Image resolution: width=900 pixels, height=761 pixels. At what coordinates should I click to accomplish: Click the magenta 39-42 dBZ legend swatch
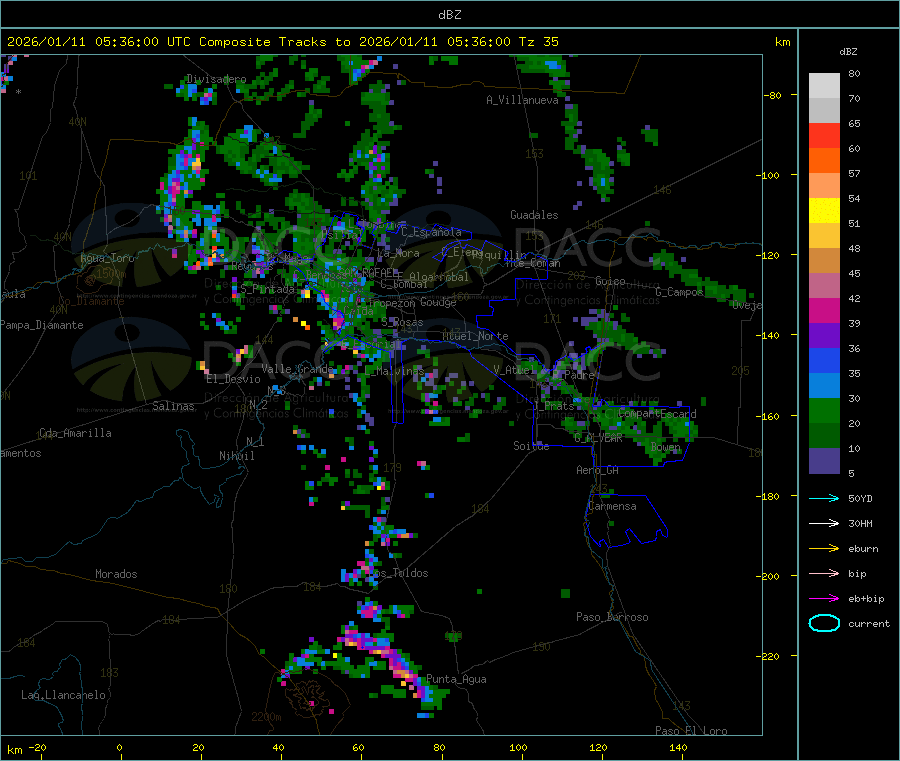coord(824,310)
